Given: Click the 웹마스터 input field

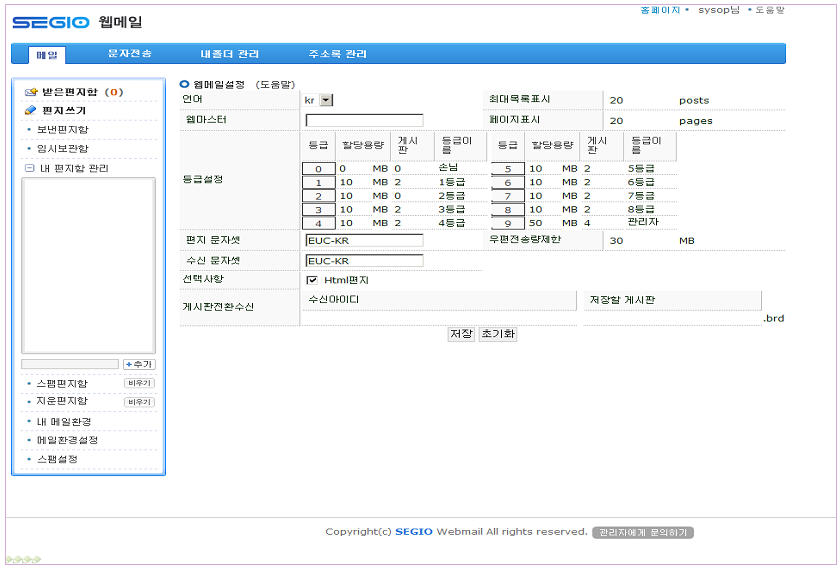Looking at the screenshot, I should tap(364, 121).
